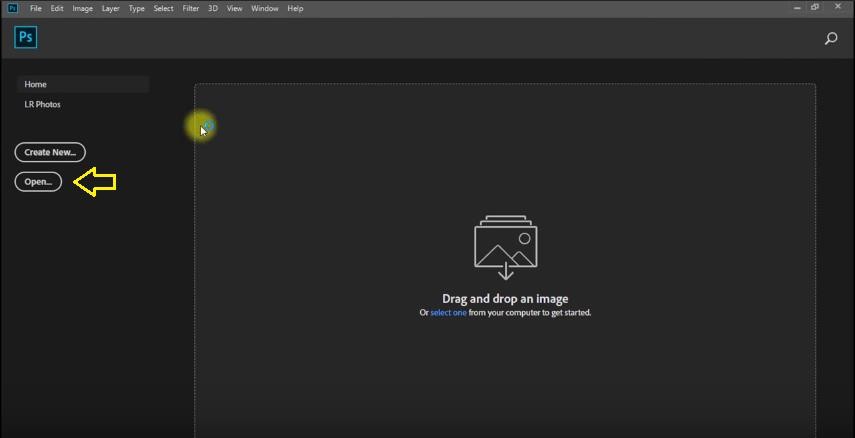This screenshot has height=438, width=855.
Task: Click the drag-and-drop image stack icon
Action: [x=505, y=248]
